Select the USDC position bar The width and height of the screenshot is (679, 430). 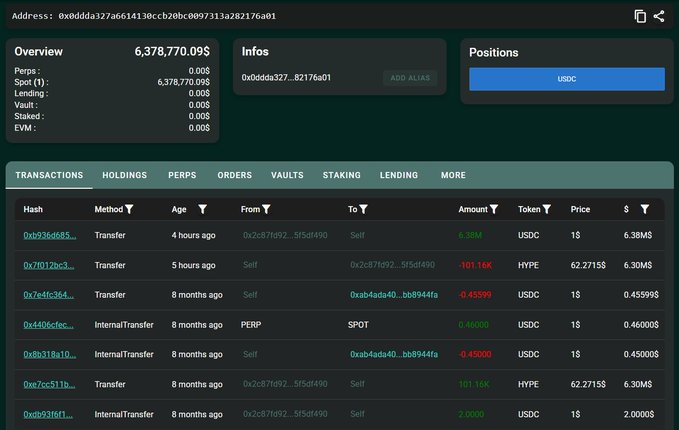click(567, 79)
